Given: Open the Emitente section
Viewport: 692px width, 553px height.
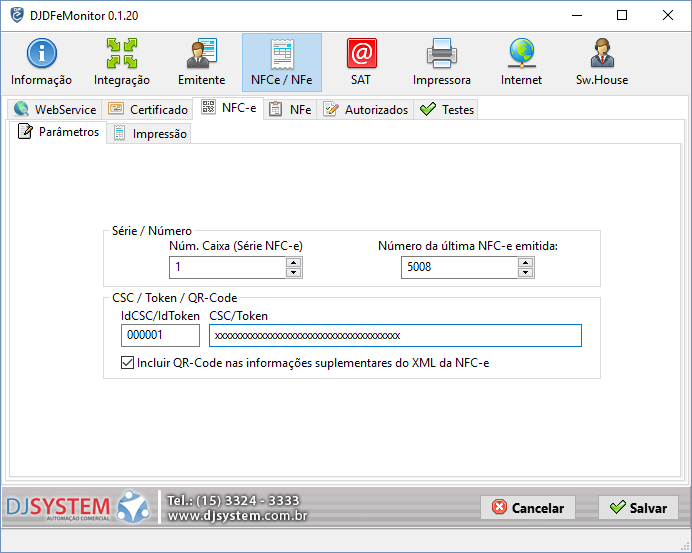Looking at the screenshot, I should coord(202,62).
